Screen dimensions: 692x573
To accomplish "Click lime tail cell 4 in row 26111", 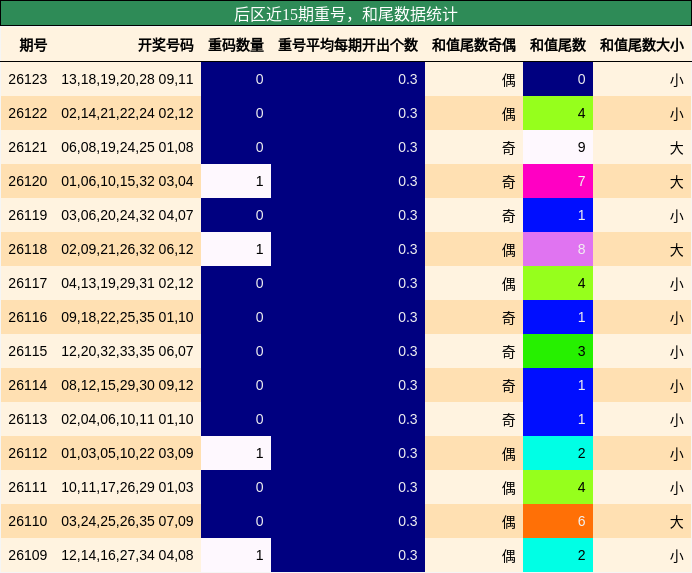I will tap(558, 487).
